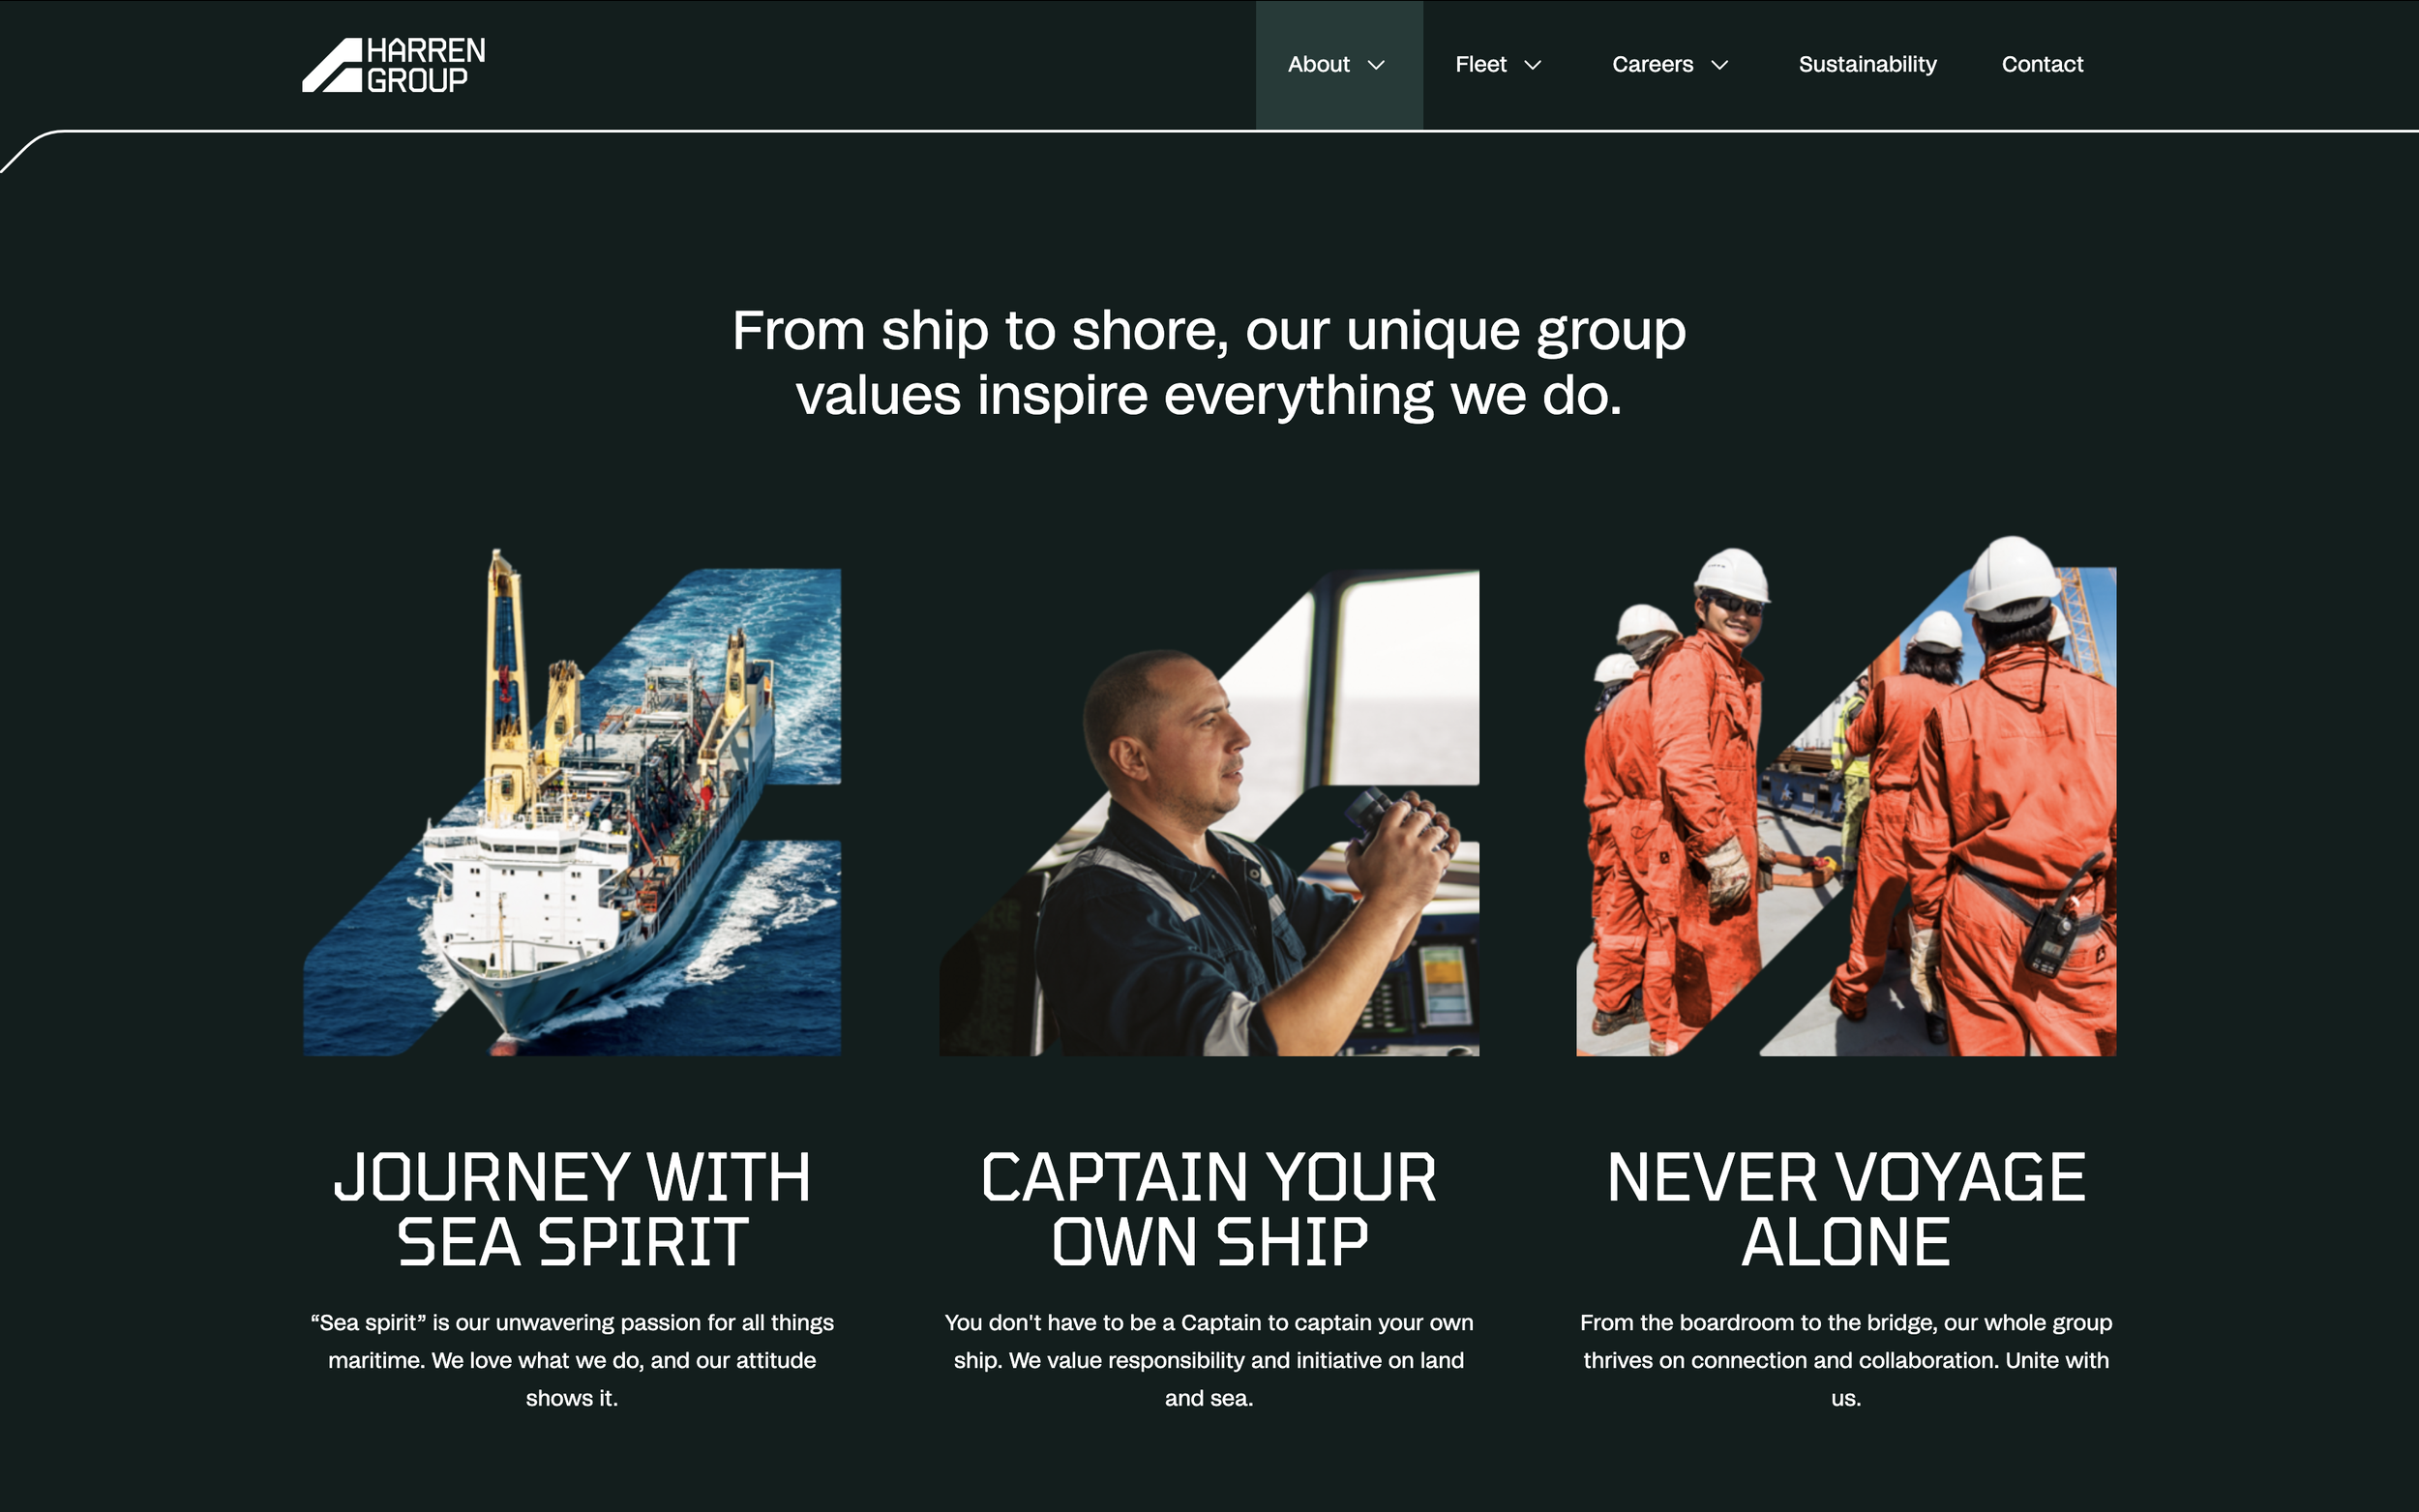Click the Harren Group logo icon
Image resolution: width=2419 pixels, height=1512 pixels.
[332, 65]
